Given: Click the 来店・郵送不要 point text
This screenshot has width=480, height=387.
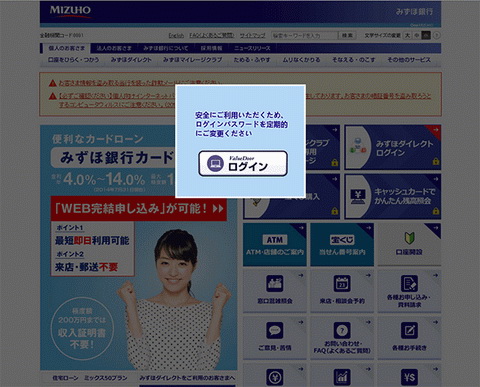Looking at the screenshot, I should coord(86,267).
